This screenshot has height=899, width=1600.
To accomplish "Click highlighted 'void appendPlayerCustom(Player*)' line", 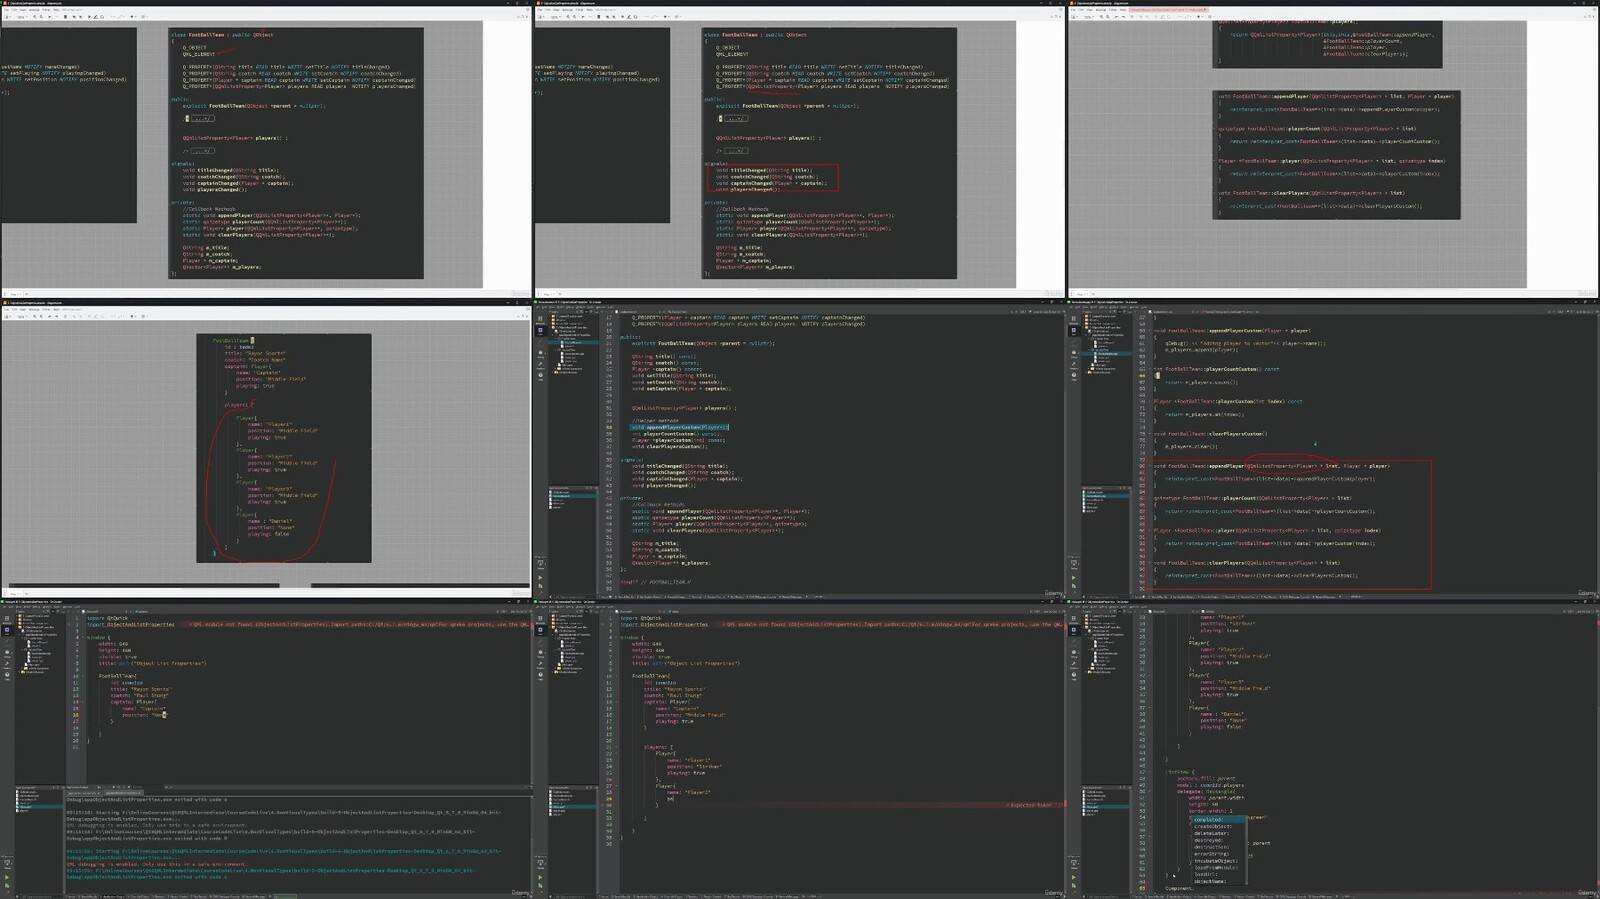I will (x=679, y=427).
